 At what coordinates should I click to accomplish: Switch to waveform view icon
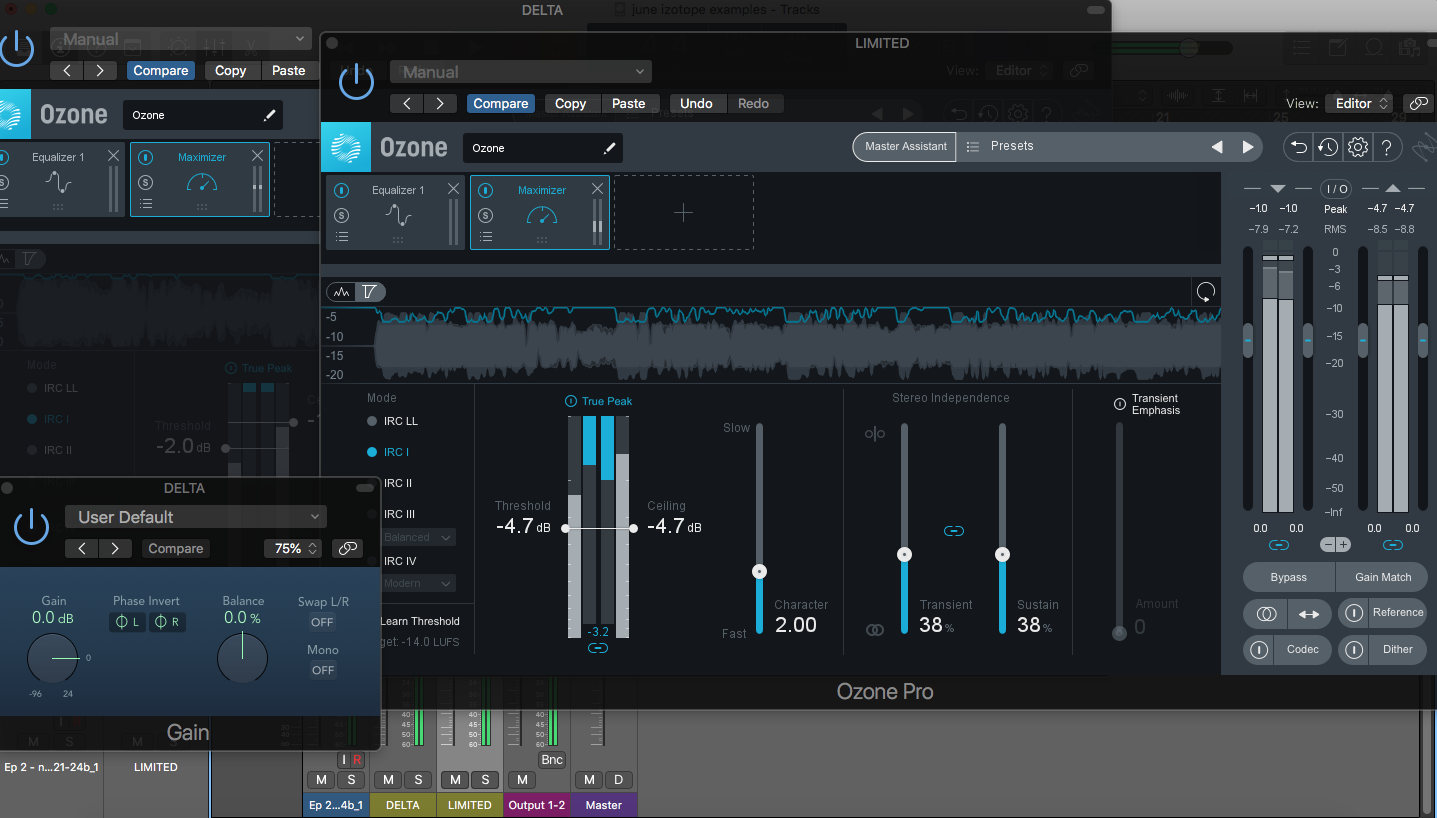tap(342, 292)
